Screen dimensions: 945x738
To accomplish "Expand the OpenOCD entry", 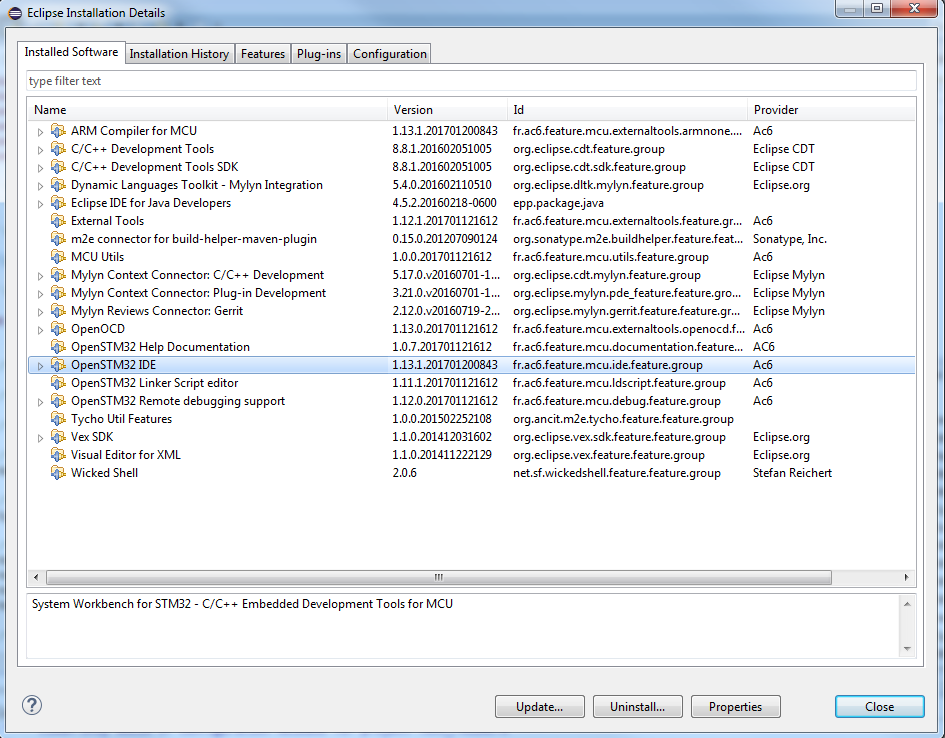I will point(40,330).
